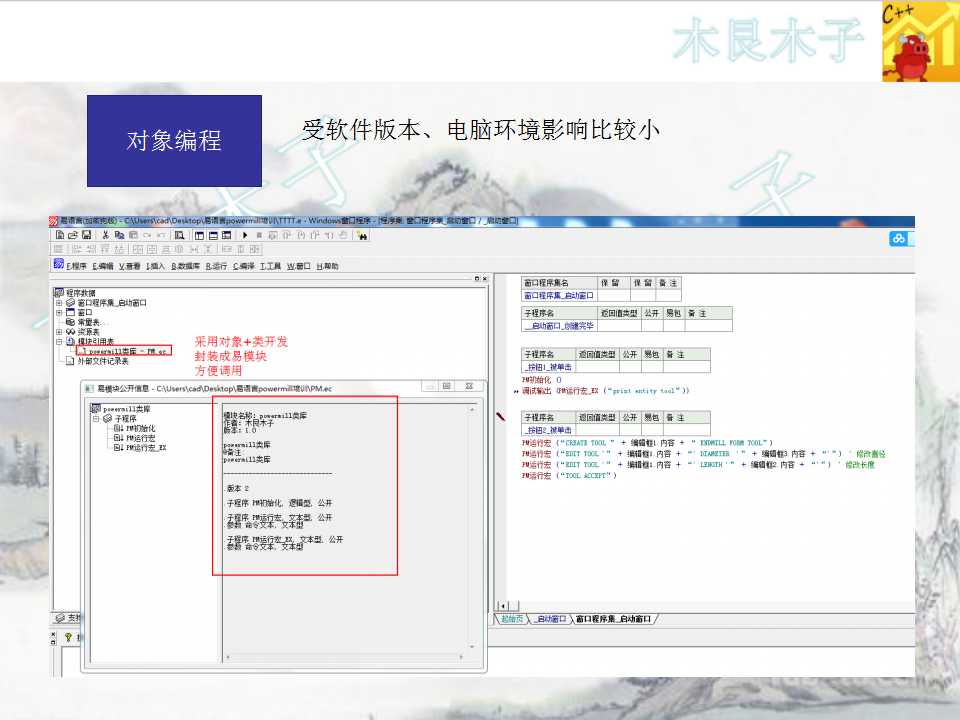This screenshot has height=720, width=960.
Task: Click the PM初始化 () code line
Action: pyautogui.click(x=542, y=380)
